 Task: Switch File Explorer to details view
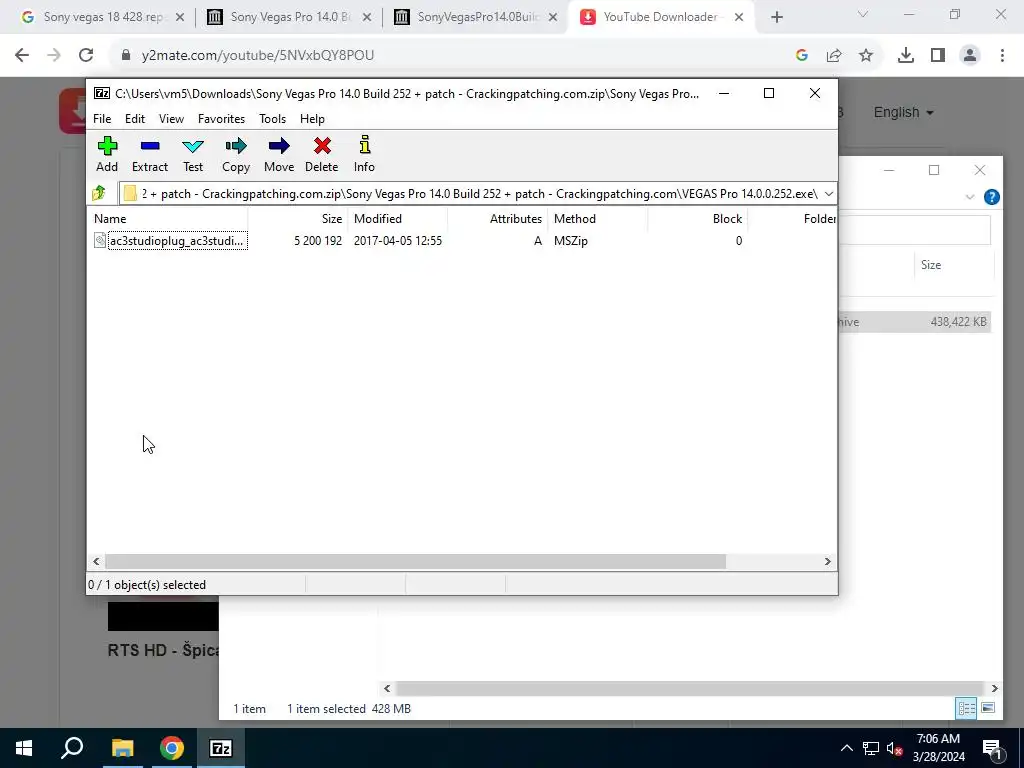tap(966, 708)
